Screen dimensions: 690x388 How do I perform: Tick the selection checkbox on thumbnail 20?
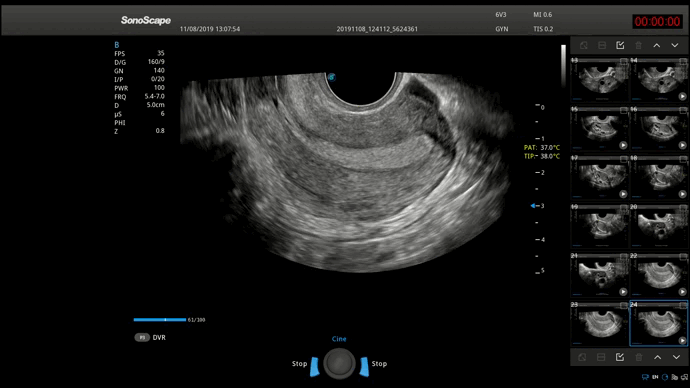(683, 208)
